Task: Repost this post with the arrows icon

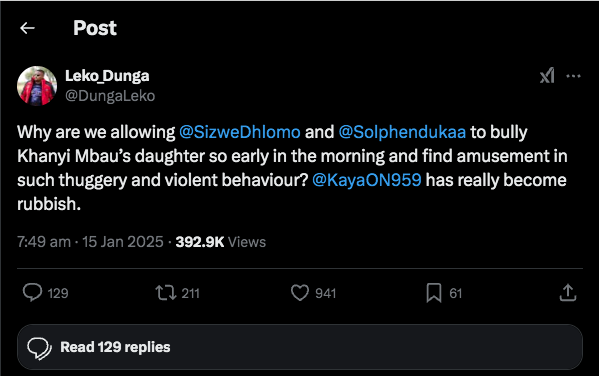Action: 166,293
